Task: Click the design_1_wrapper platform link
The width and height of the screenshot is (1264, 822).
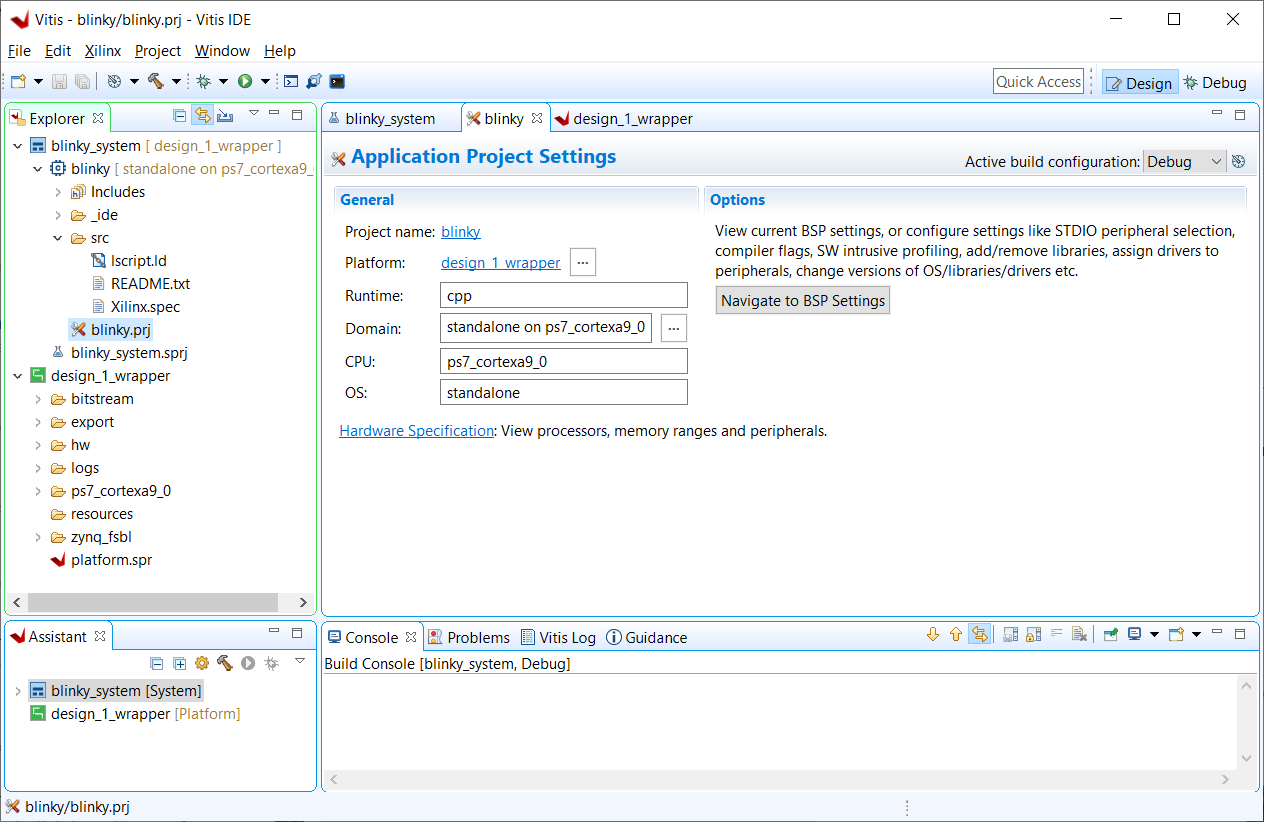Action: click(x=501, y=263)
